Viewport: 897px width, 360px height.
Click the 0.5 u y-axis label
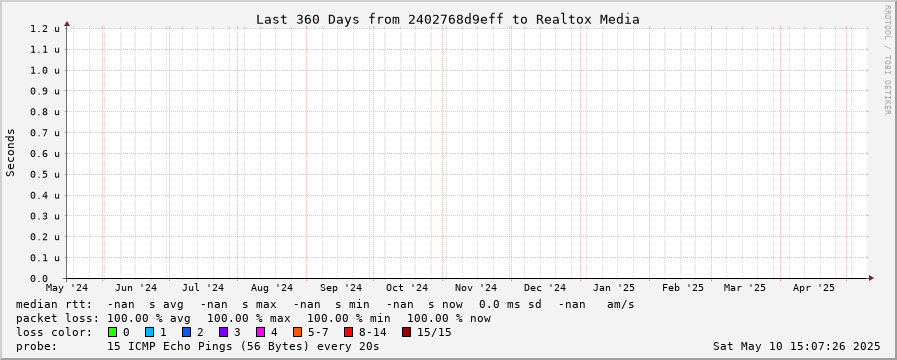click(x=45, y=175)
